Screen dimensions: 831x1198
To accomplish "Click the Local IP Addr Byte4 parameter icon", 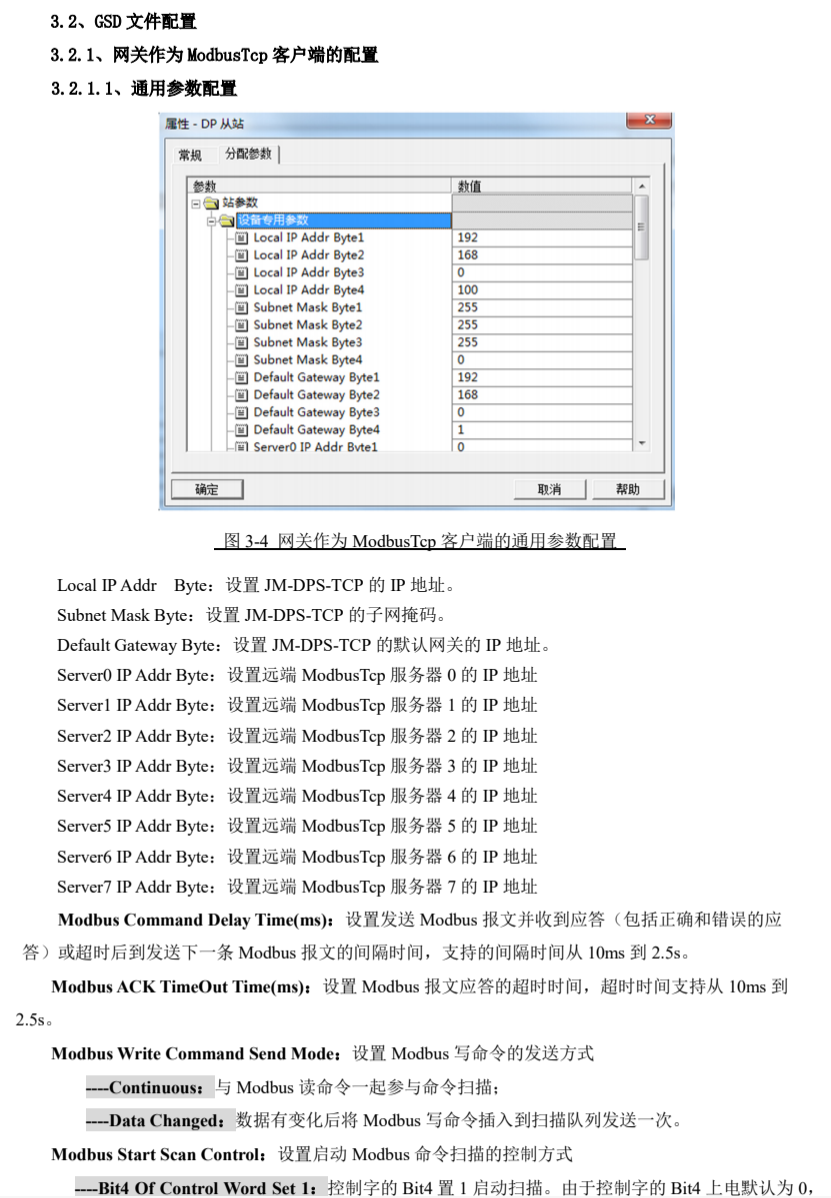I will (x=241, y=290).
